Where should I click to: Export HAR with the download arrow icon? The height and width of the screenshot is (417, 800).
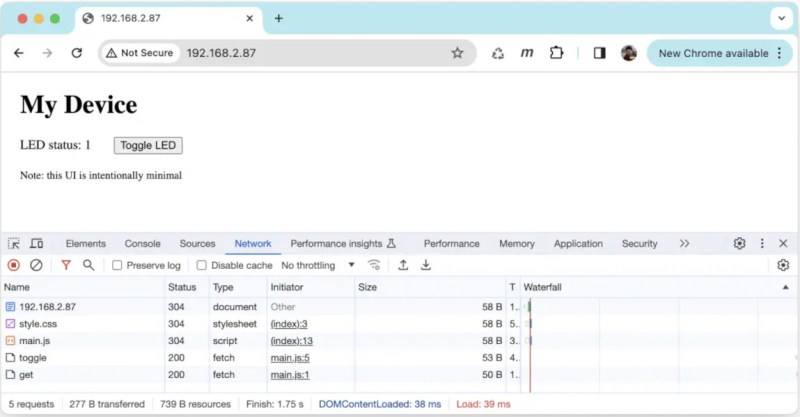click(x=426, y=265)
